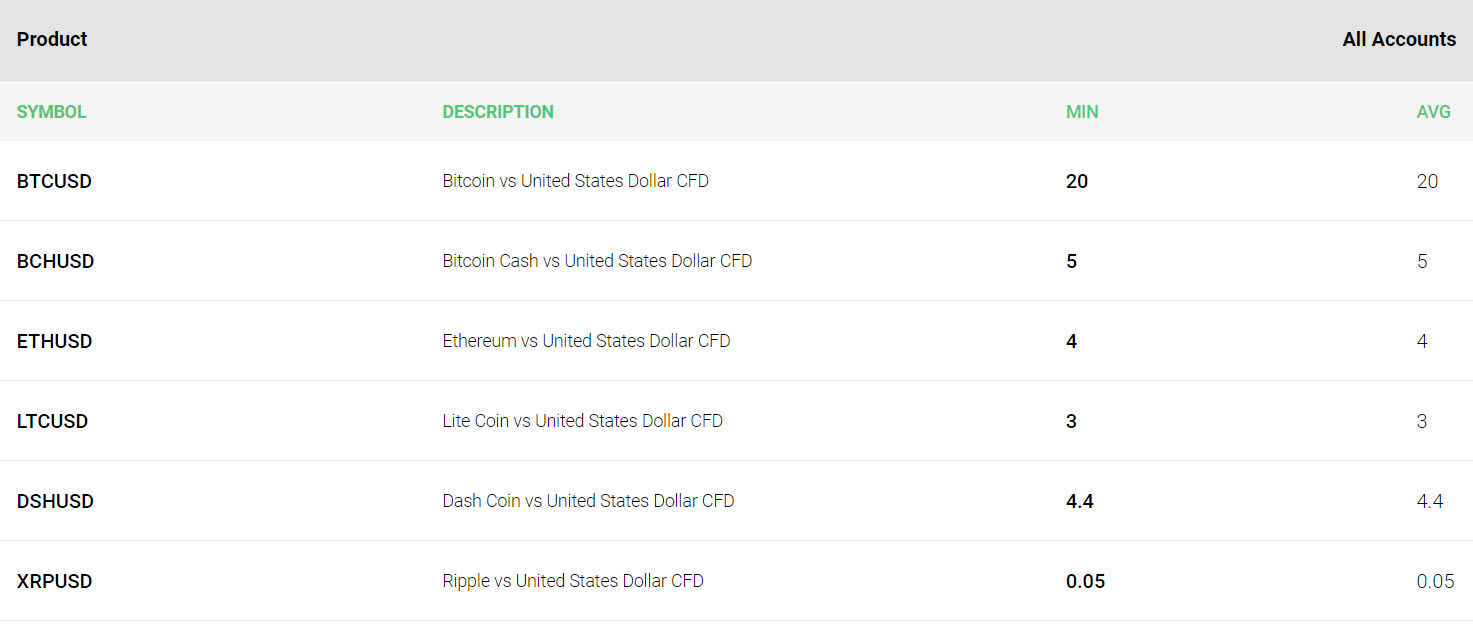Select the Ethereum vs United States Dollar description
Image resolution: width=1473 pixels, height=638 pixels.
tap(586, 341)
